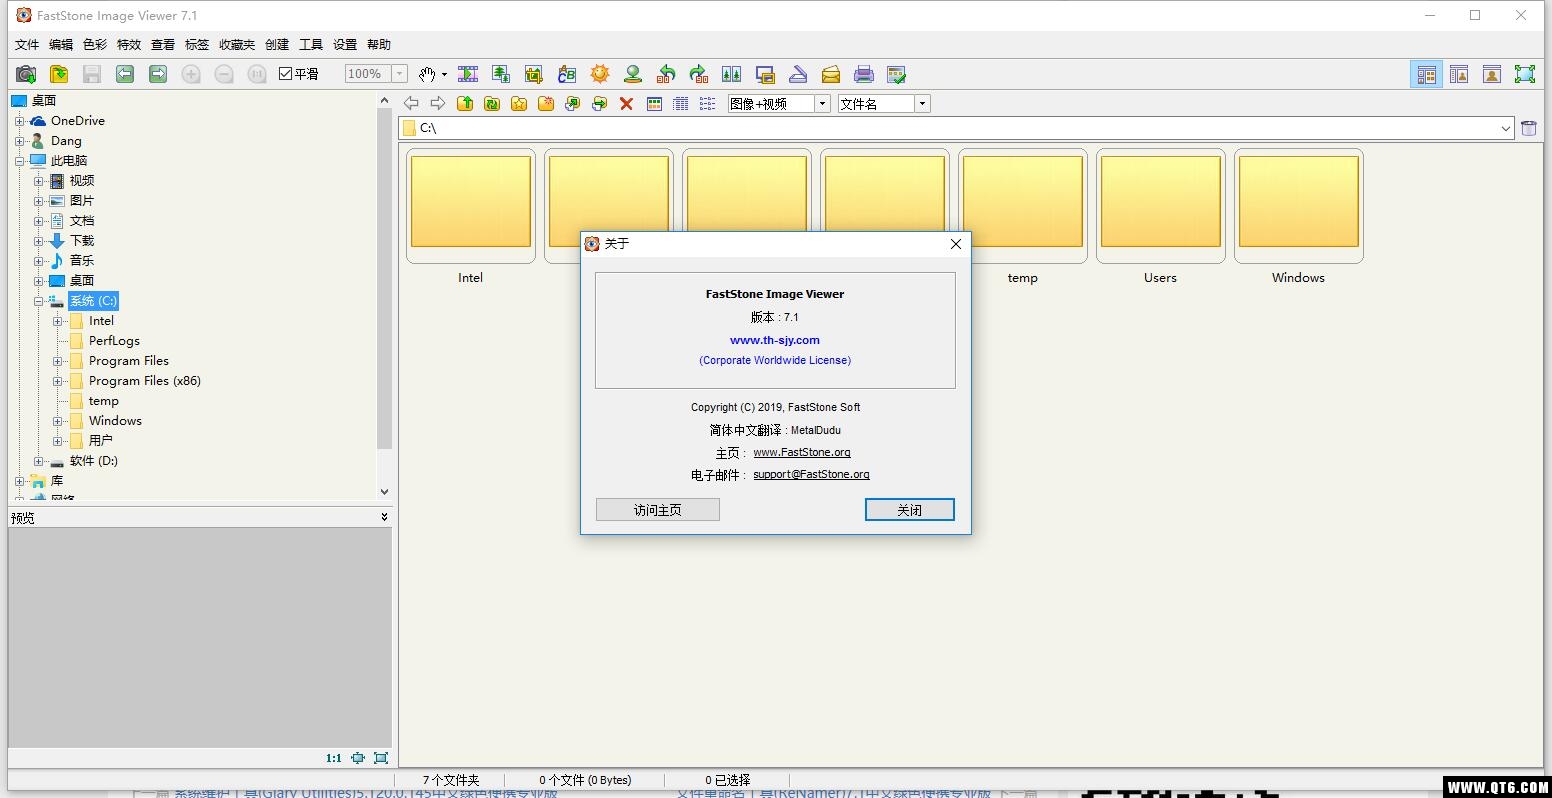
Task: Open the sun-shaped adjust lighting icon
Action: click(x=600, y=74)
